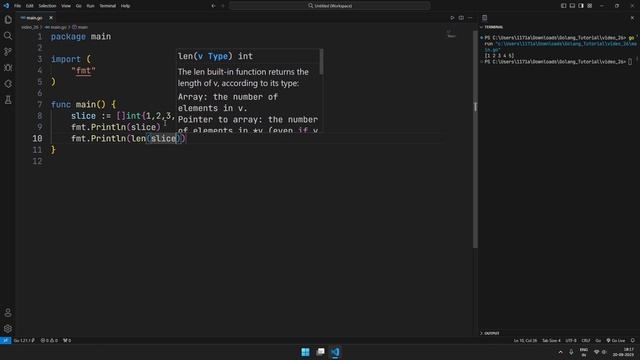
Task: Open the editor More Actions ellipsis
Action: click(x=470, y=18)
